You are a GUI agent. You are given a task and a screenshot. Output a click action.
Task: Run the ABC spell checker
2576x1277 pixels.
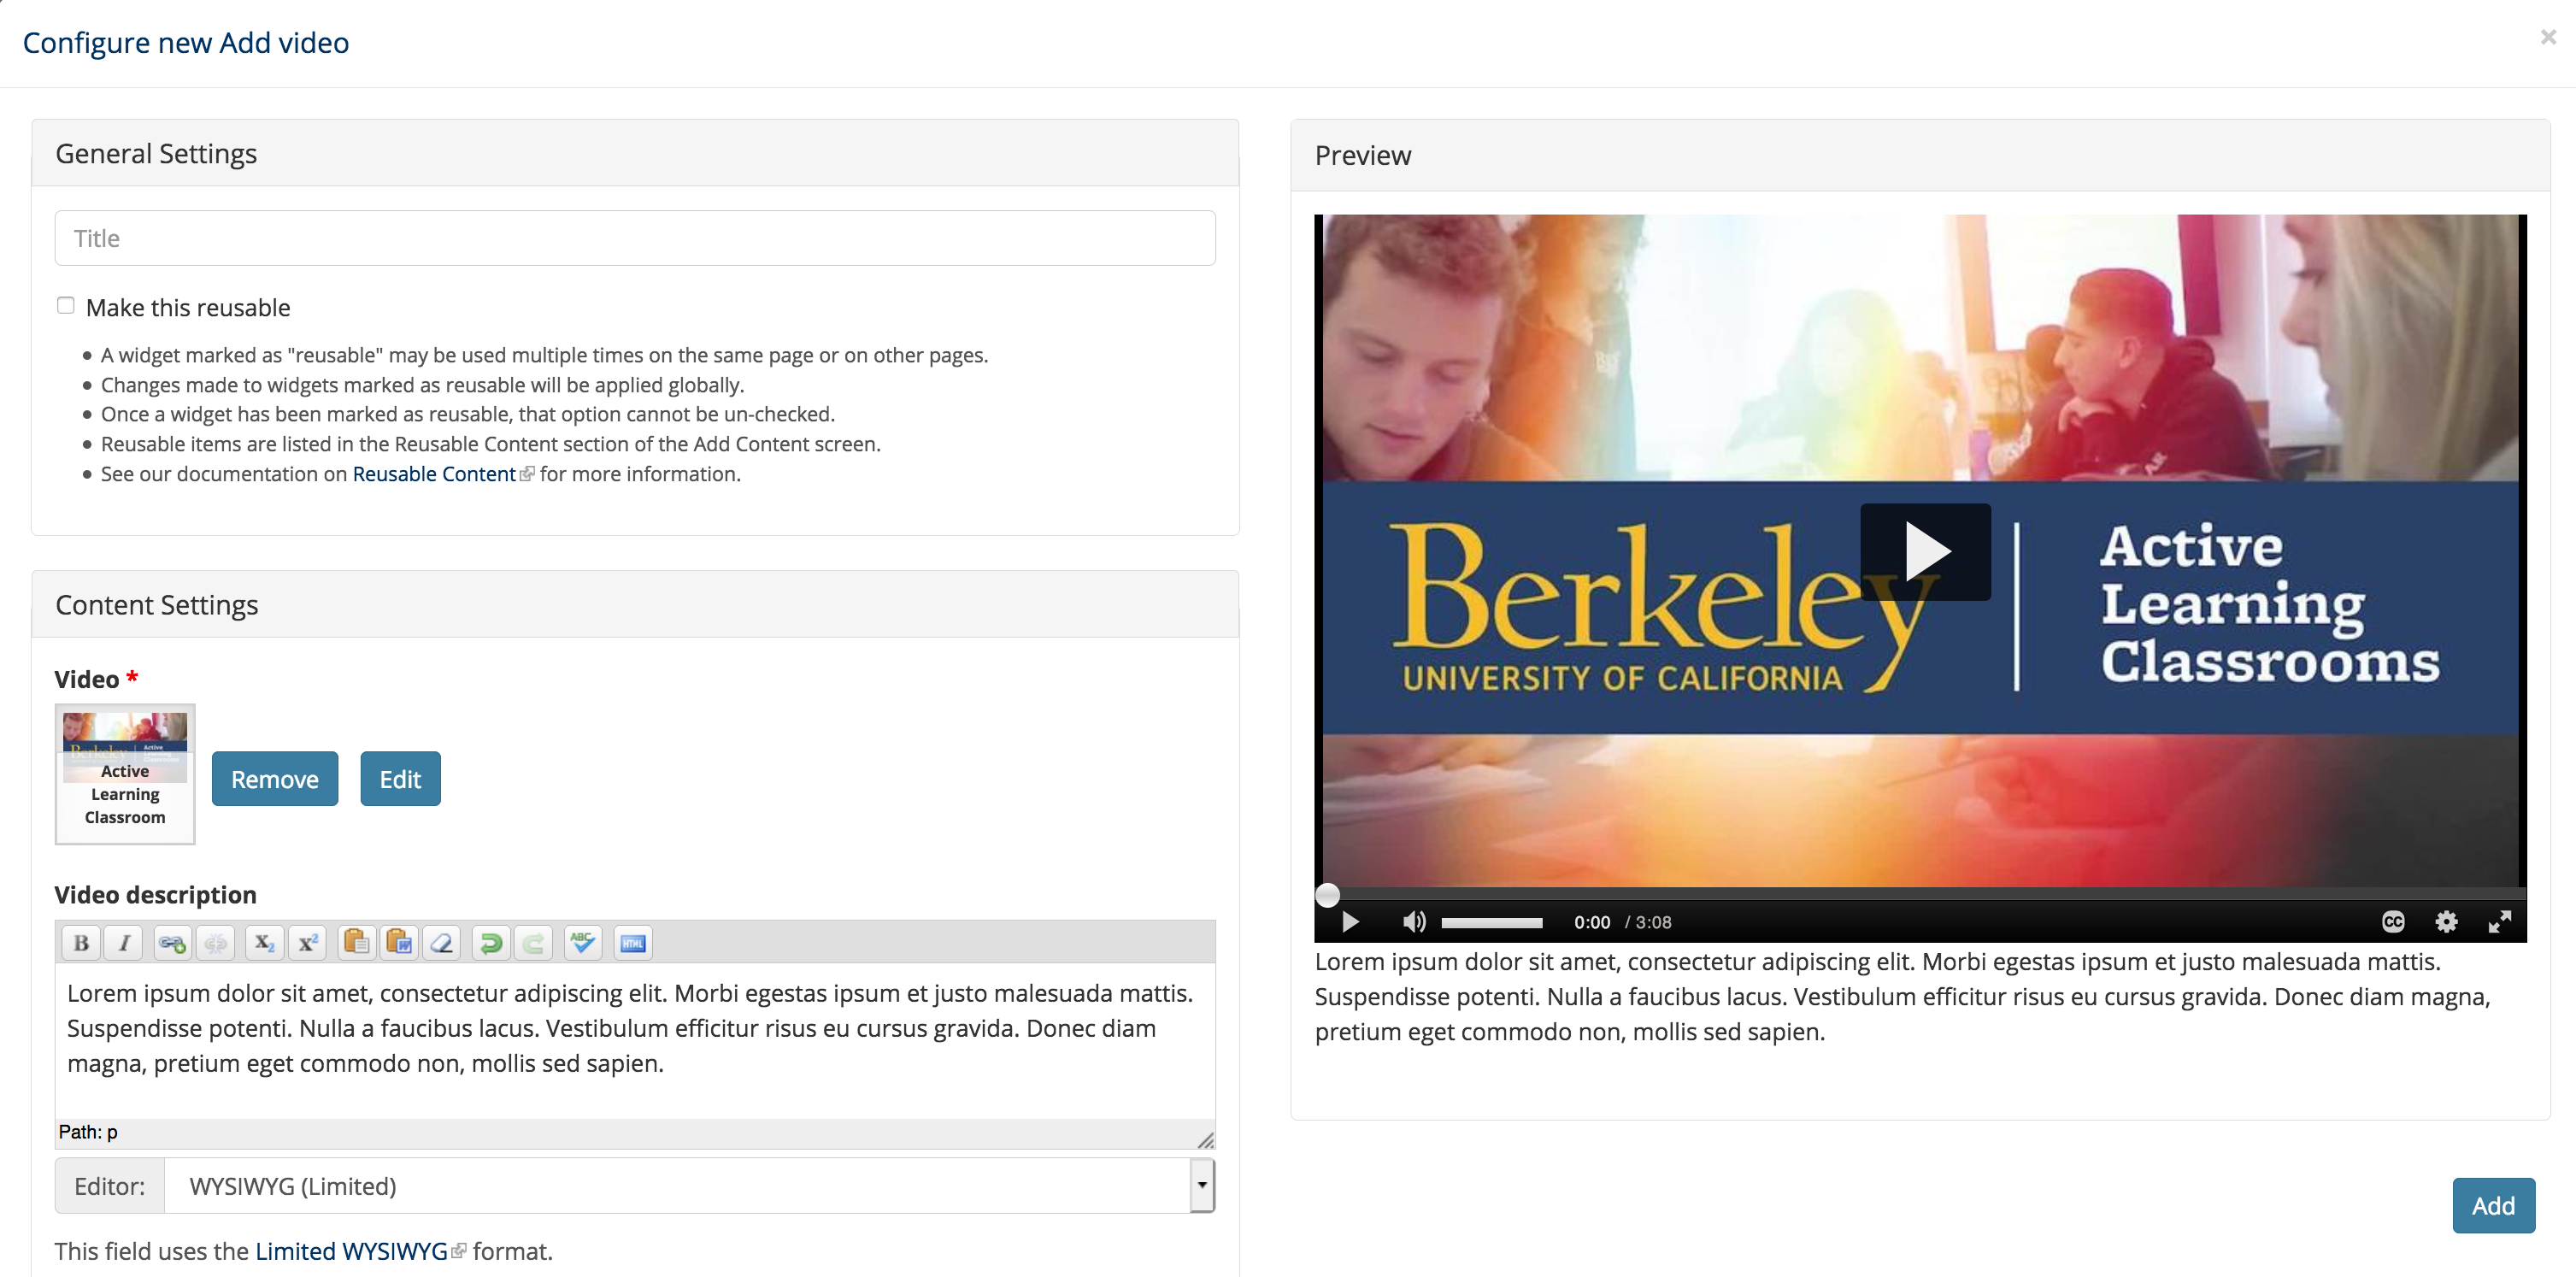coord(582,941)
